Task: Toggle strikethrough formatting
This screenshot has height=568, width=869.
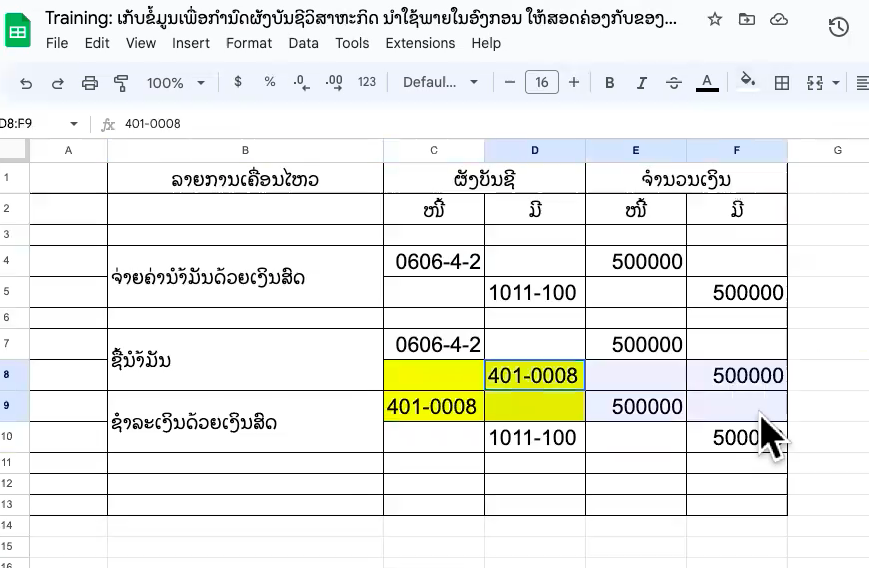Action: pos(674,83)
